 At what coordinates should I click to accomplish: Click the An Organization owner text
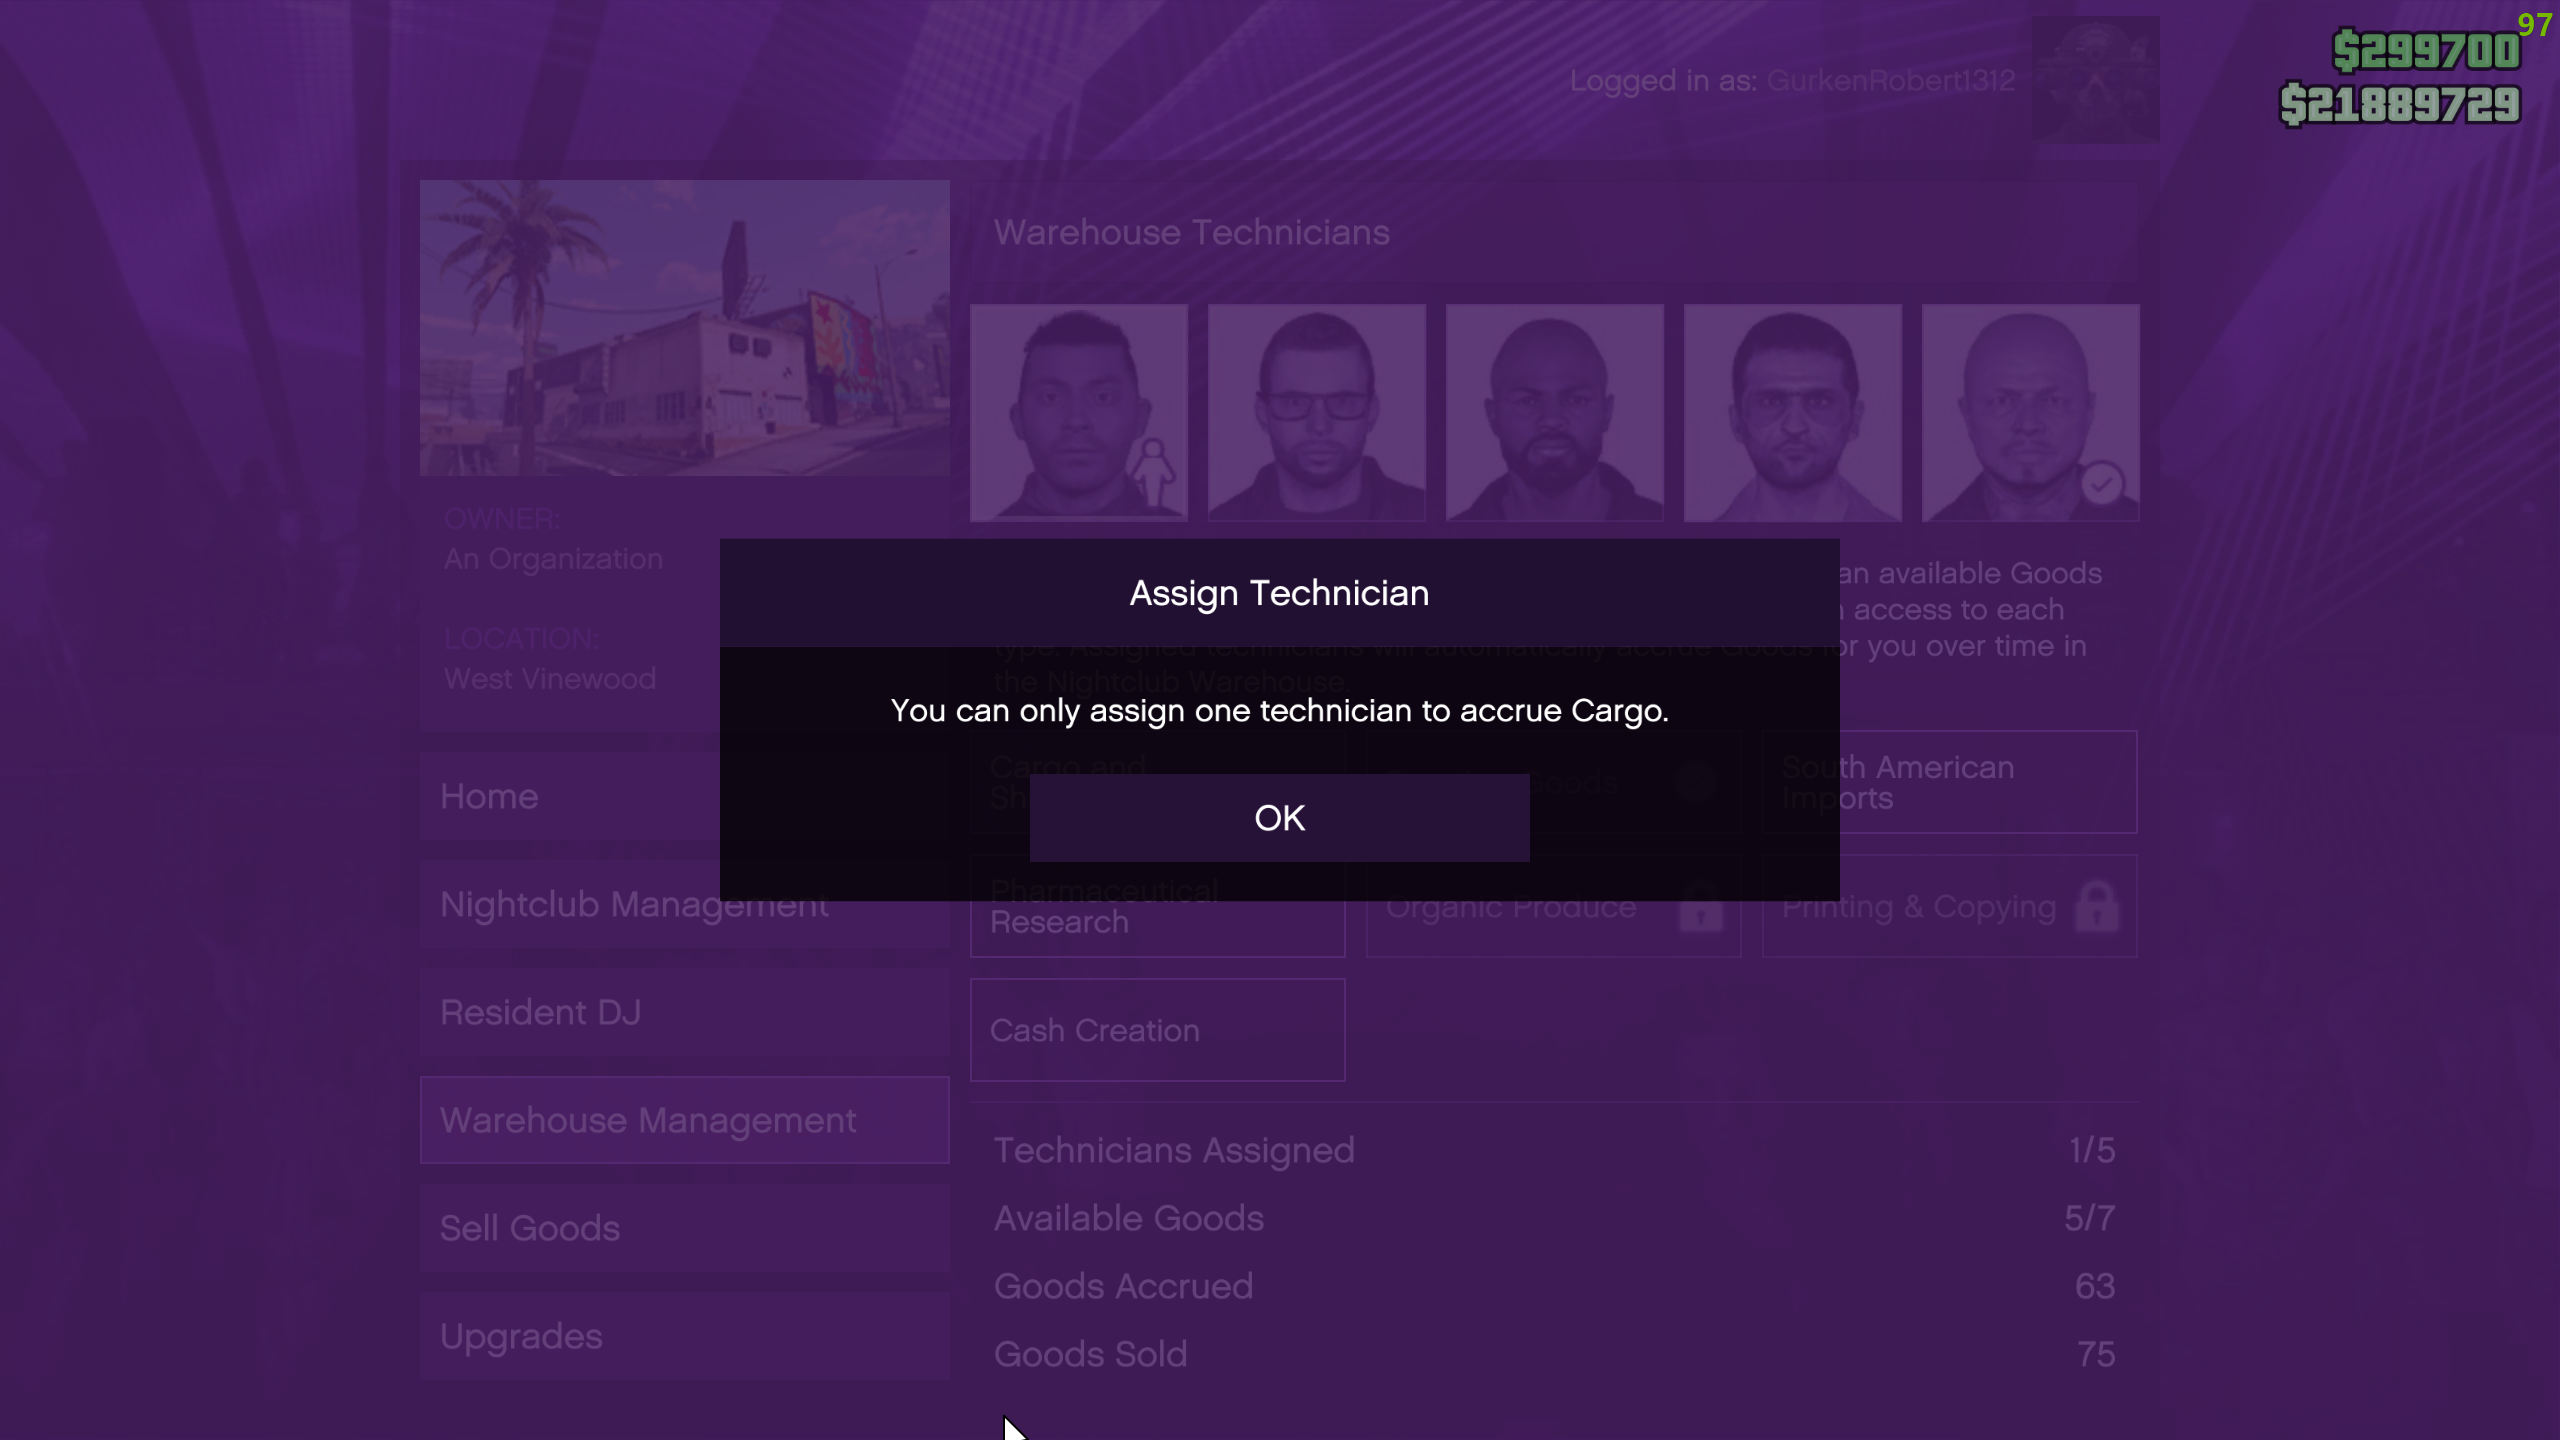pyautogui.click(x=553, y=559)
